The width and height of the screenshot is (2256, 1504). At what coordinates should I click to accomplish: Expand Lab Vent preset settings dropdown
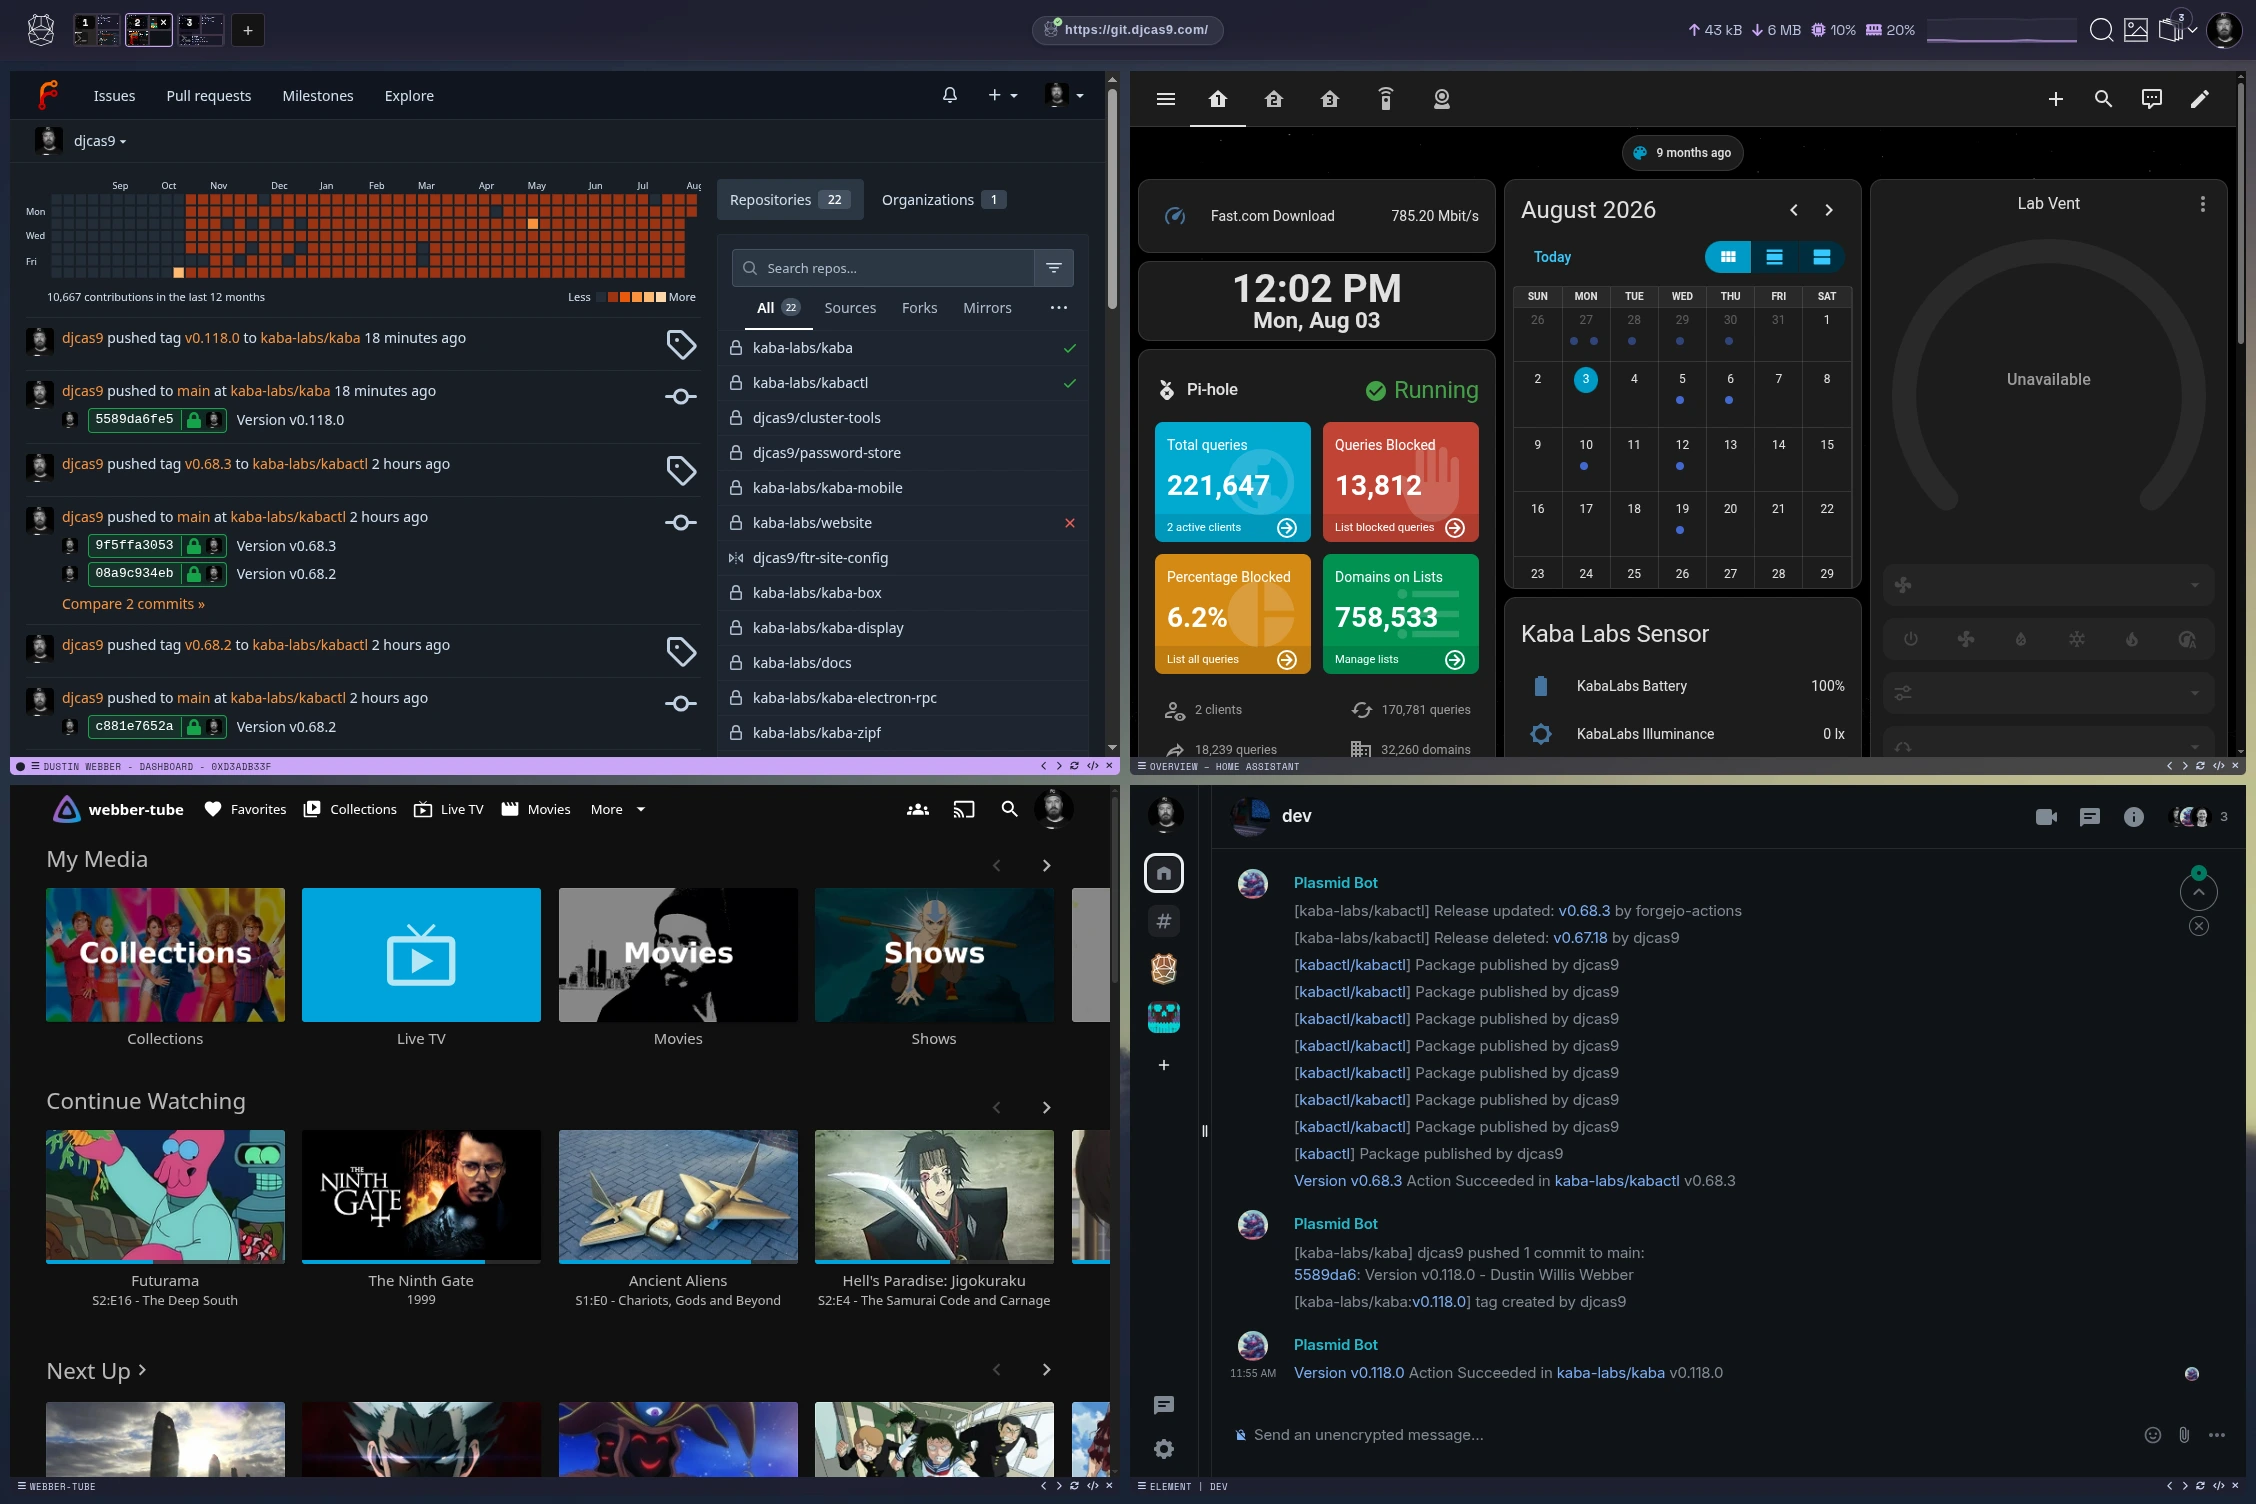click(2048, 692)
